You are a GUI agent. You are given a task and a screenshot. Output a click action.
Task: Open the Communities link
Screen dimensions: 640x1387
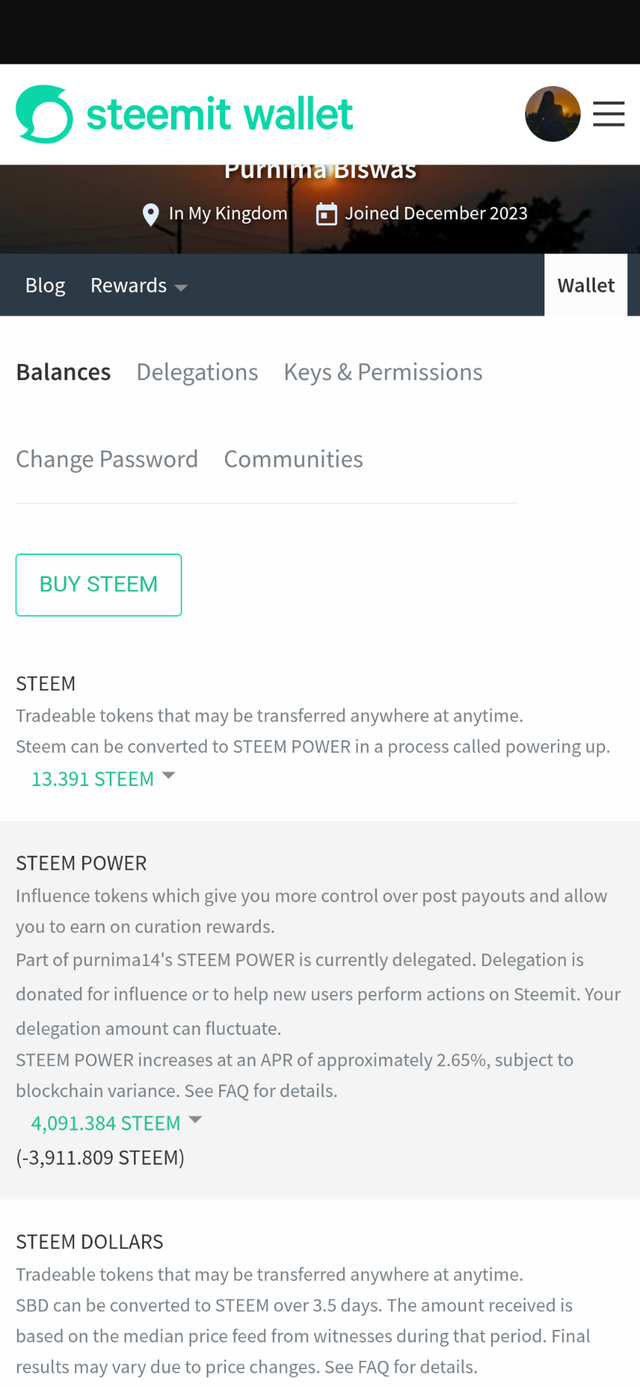293,459
